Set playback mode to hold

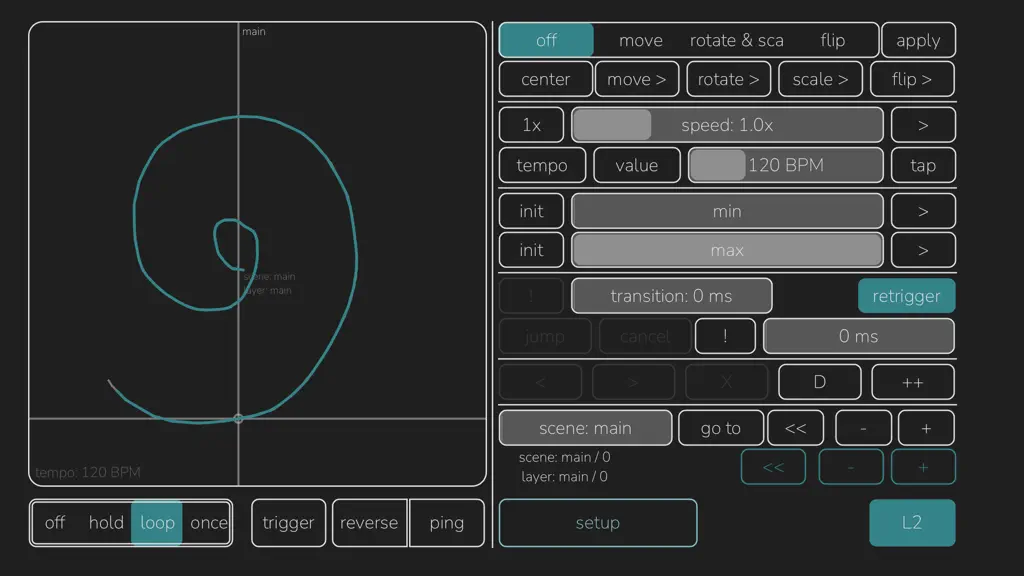pos(106,522)
